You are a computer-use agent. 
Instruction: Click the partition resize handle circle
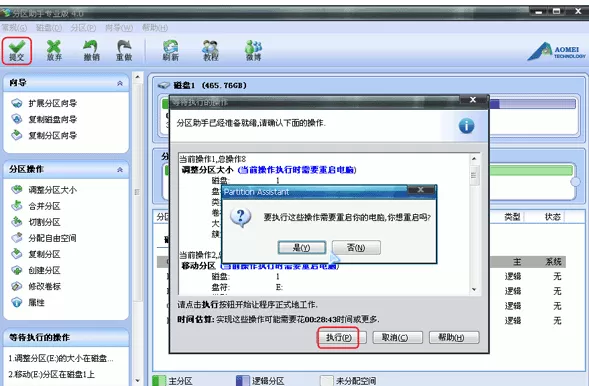tap(575, 182)
